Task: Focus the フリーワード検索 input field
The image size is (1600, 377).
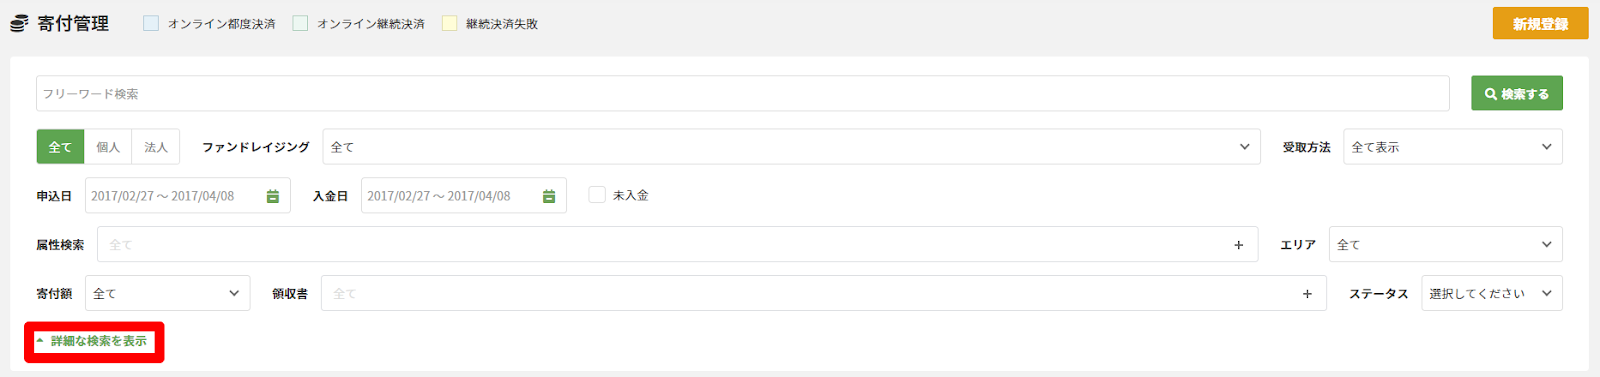Action: (742, 94)
